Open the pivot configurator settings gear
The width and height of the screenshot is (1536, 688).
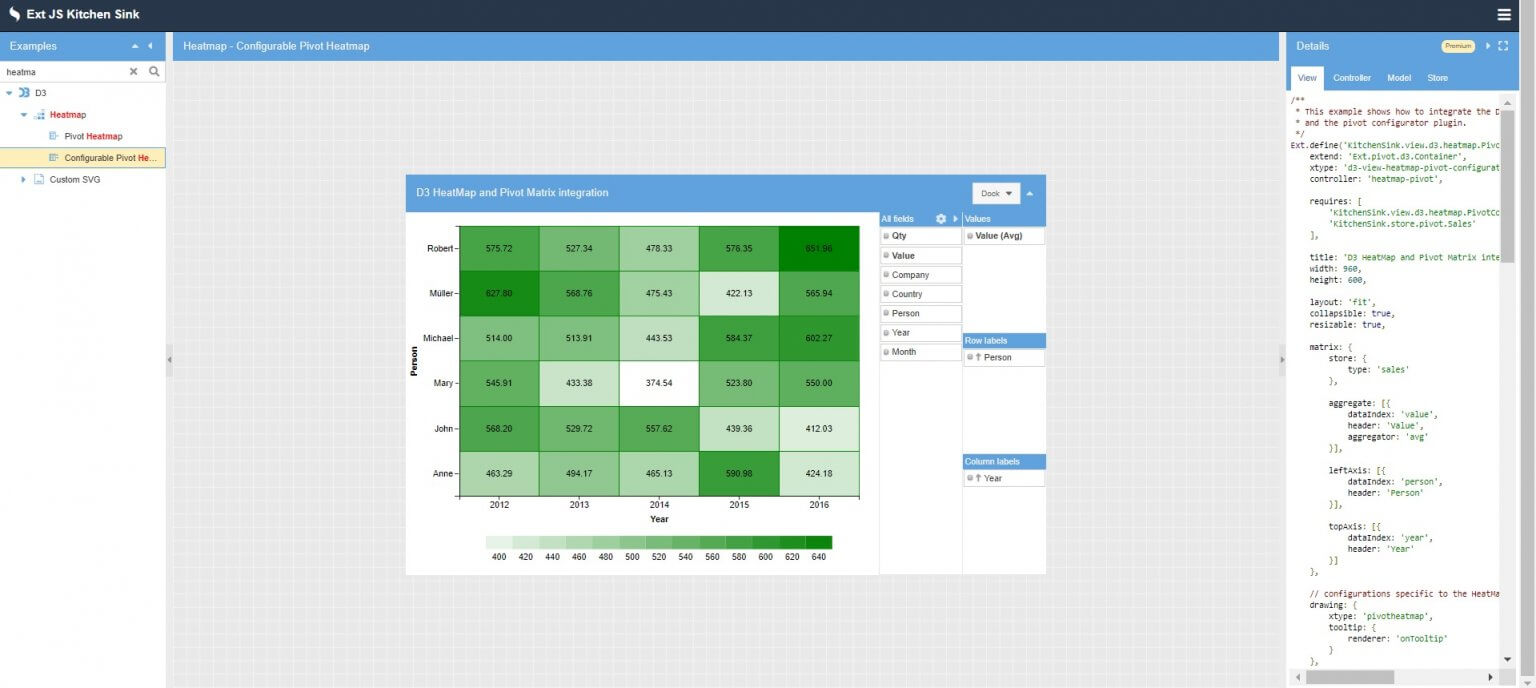(939, 218)
